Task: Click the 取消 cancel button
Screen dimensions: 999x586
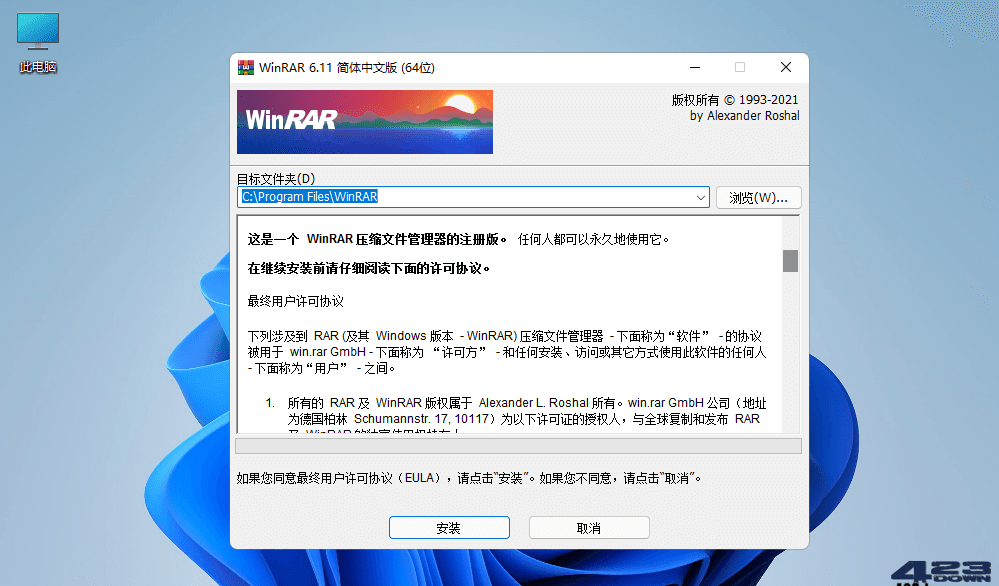Action: pos(589,527)
